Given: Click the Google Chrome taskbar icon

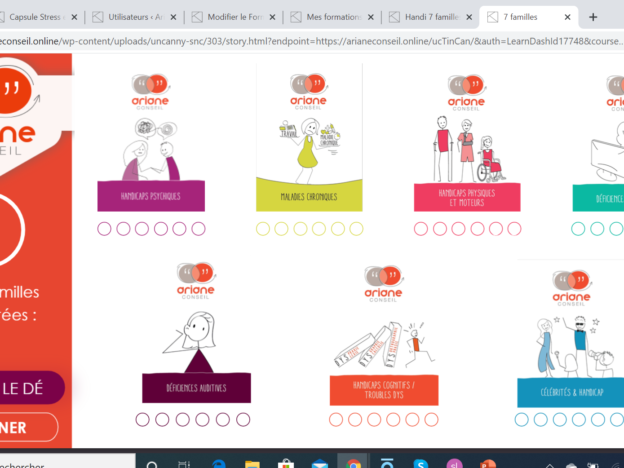Looking at the screenshot, I should (x=352, y=462).
